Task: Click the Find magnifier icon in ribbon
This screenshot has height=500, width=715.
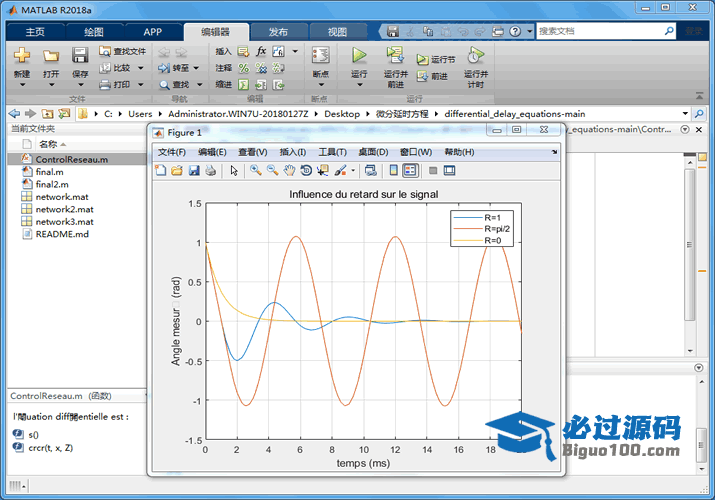Action: 164,85
